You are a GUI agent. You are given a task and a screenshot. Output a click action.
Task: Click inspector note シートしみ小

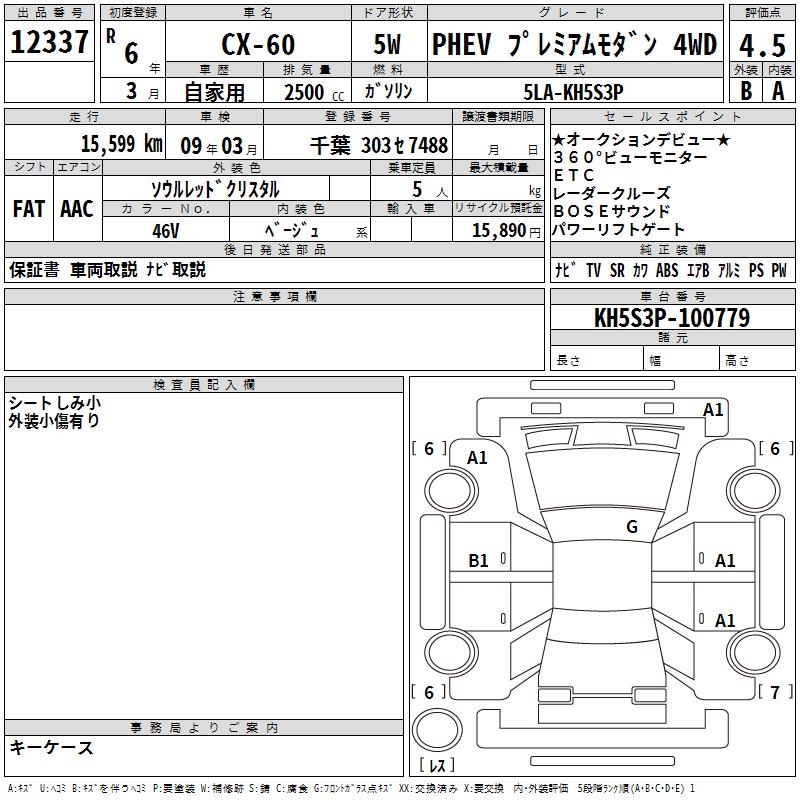click(x=55, y=403)
